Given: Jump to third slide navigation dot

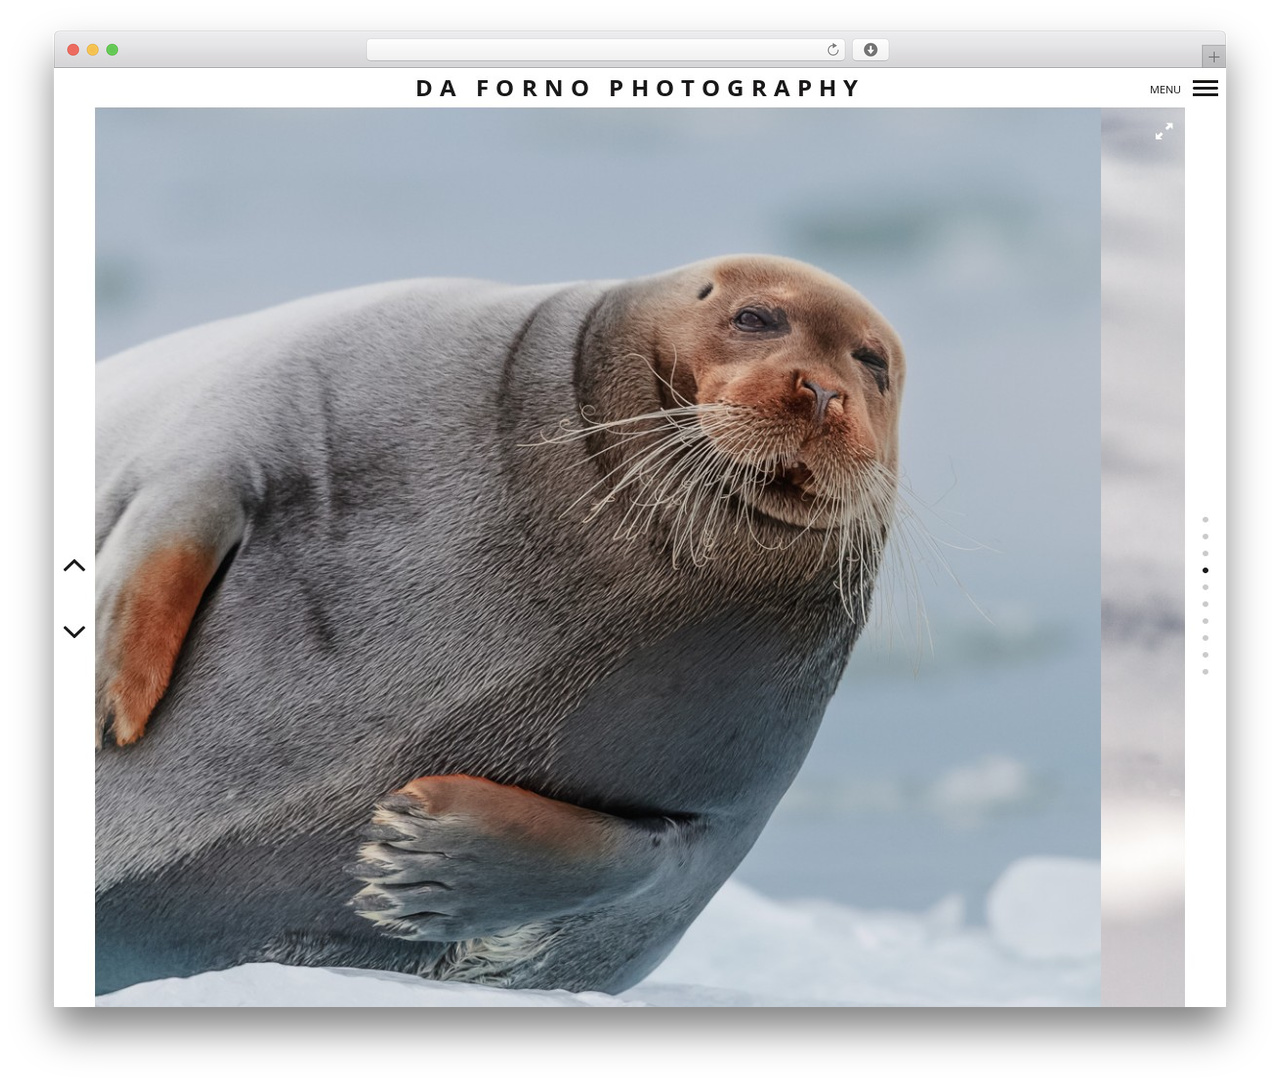Looking at the screenshot, I should tap(1205, 553).
